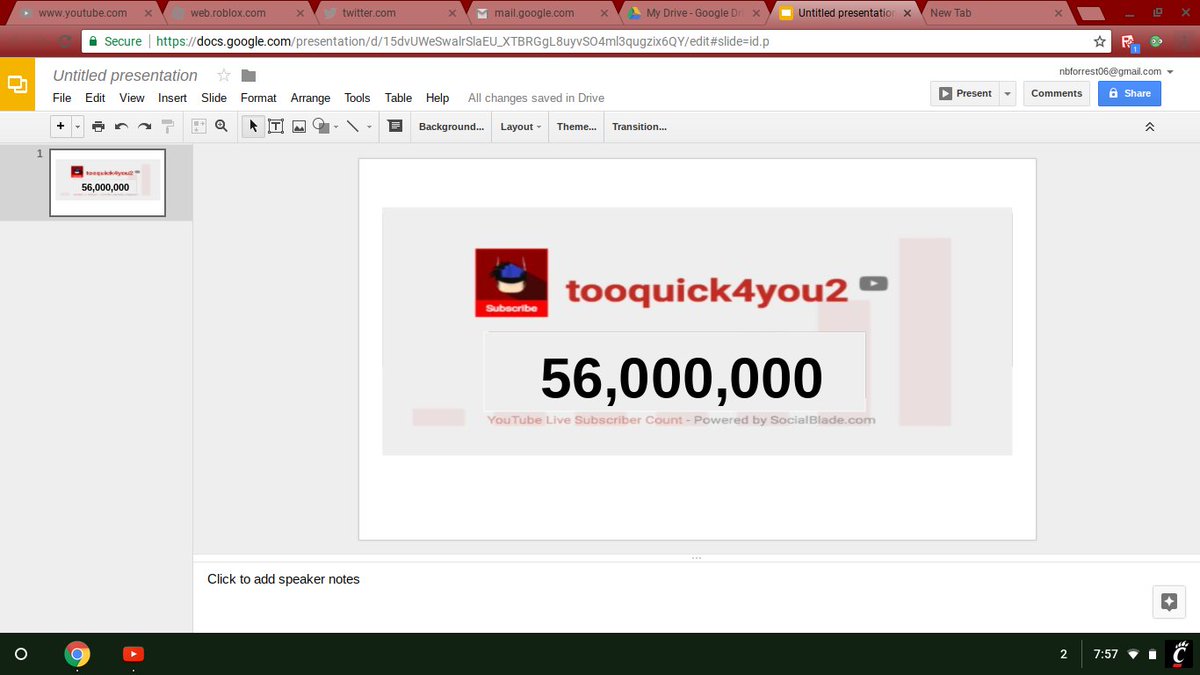Open the Layout dropdown
The width and height of the screenshot is (1200, 675).
click(521, 127)
